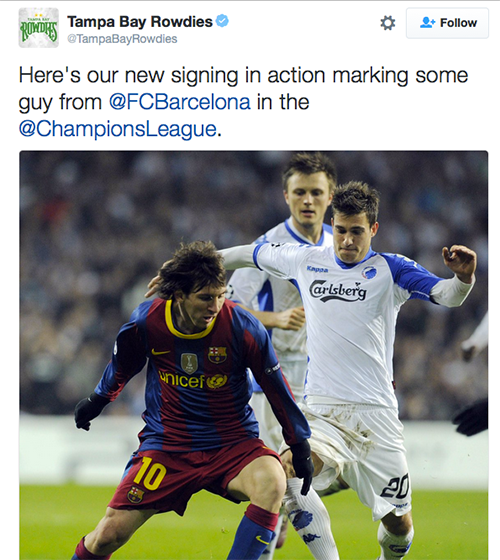500x560 pixels.
Task: Click the Follow button
Action: click(x=447, y=23)
